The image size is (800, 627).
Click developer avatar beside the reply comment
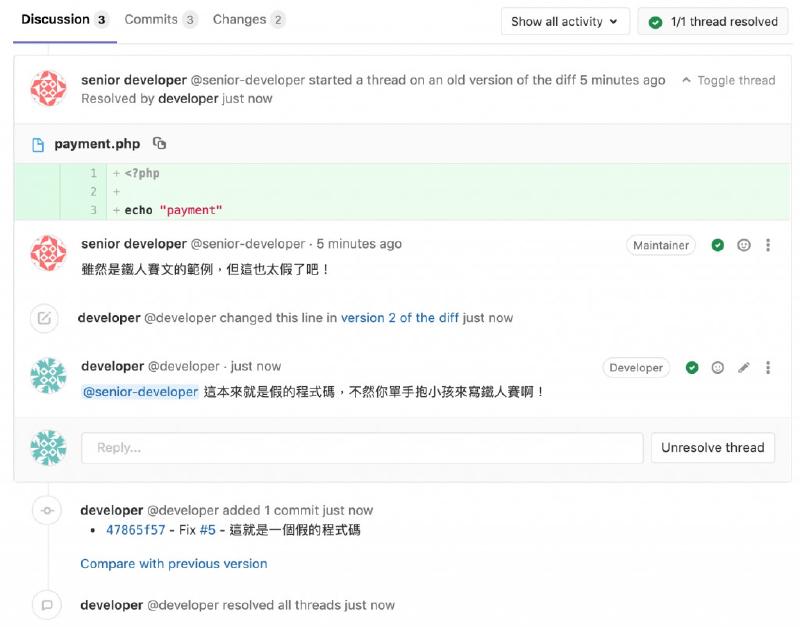click(x=48, y=375)
